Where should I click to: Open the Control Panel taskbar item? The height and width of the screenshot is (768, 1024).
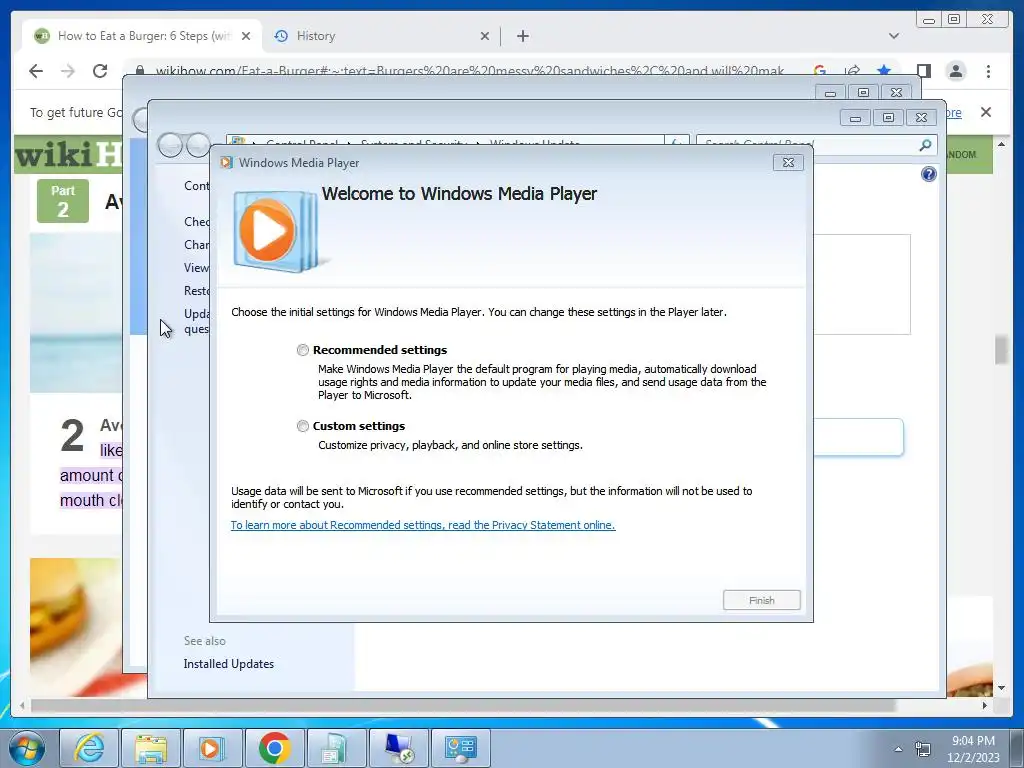click(460, 748)
